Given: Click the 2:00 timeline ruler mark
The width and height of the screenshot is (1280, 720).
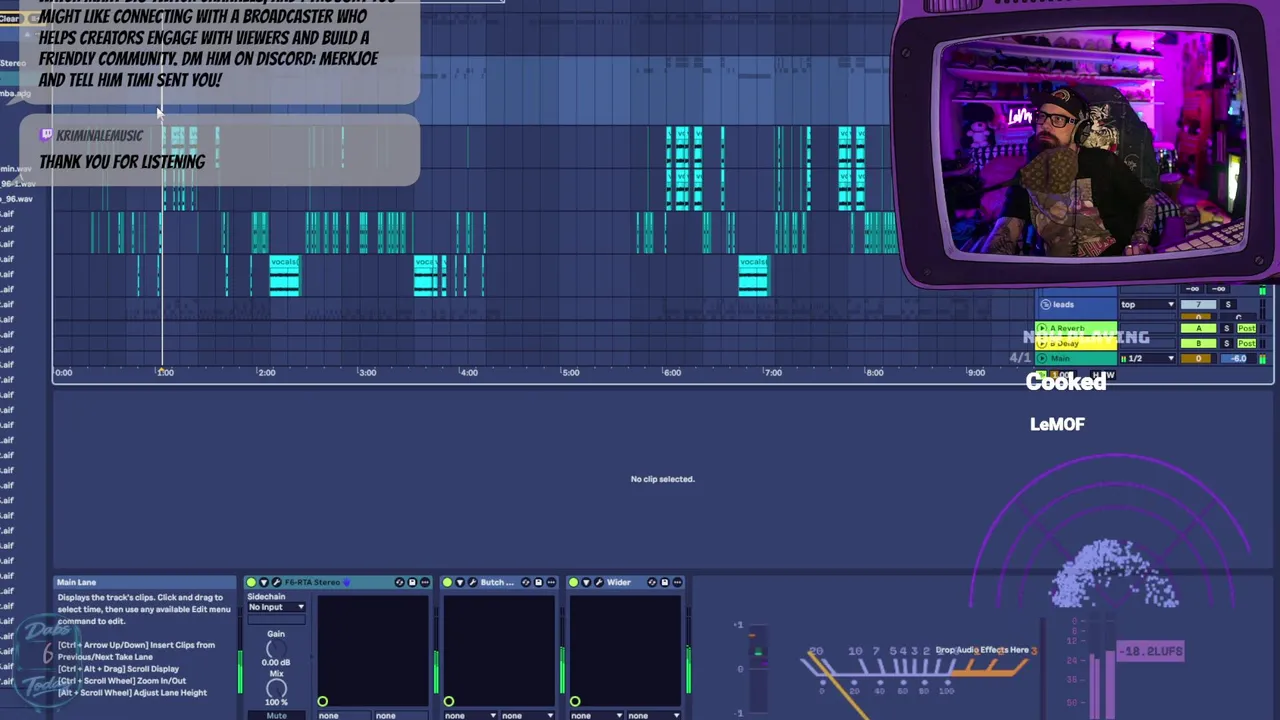Looking at the screenshot, I should (x=266, y=372).
